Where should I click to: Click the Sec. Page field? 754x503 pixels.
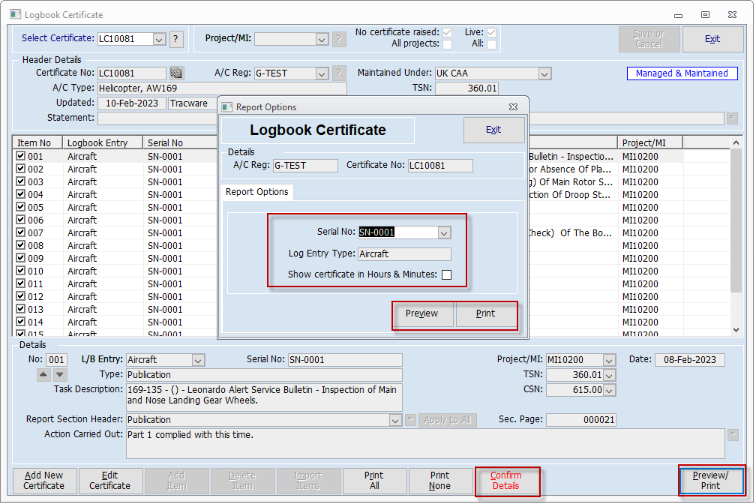click(581, 420)
